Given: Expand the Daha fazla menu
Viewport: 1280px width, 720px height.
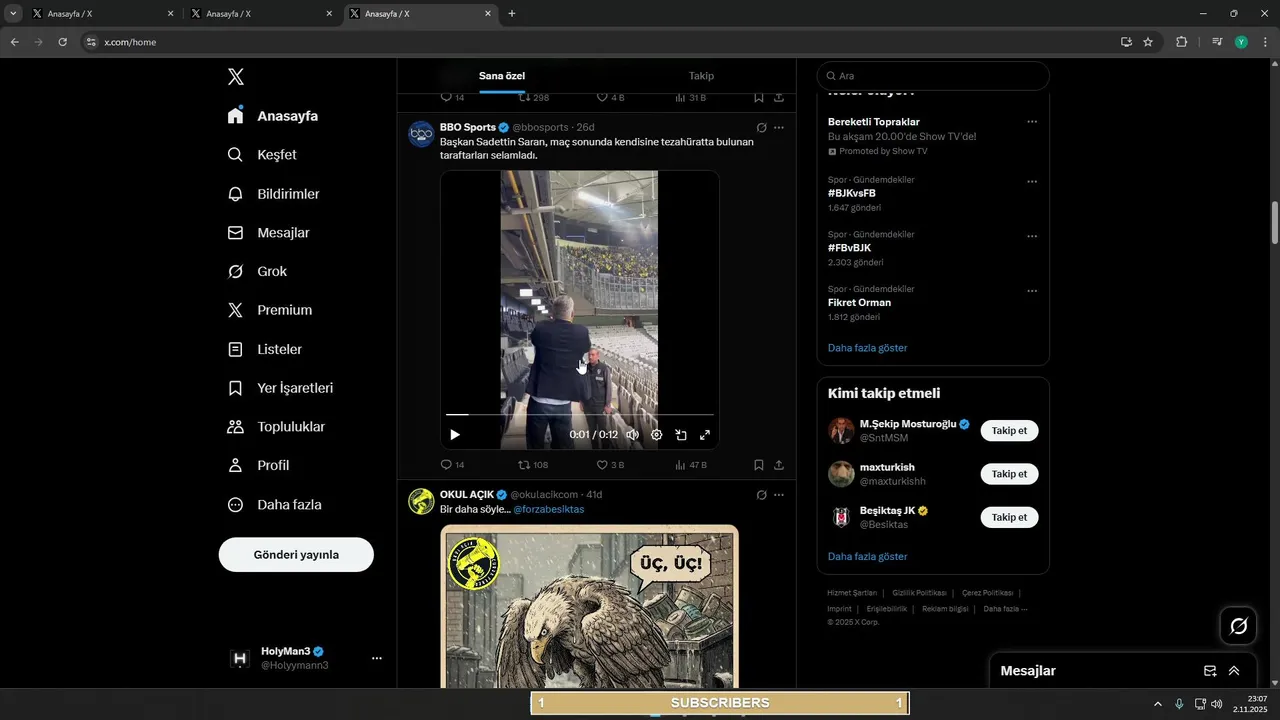Looking at the screenshot, I should 275,505.
